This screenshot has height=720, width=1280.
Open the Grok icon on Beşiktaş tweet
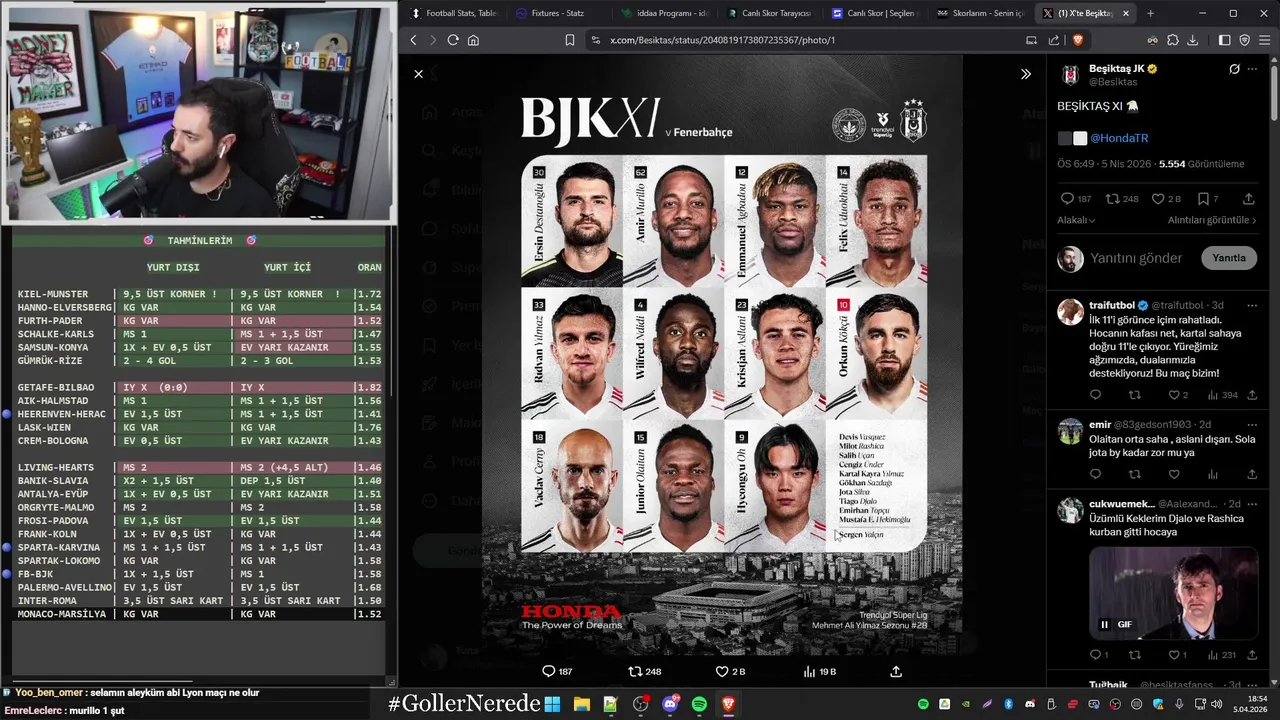pos(1234,69)
